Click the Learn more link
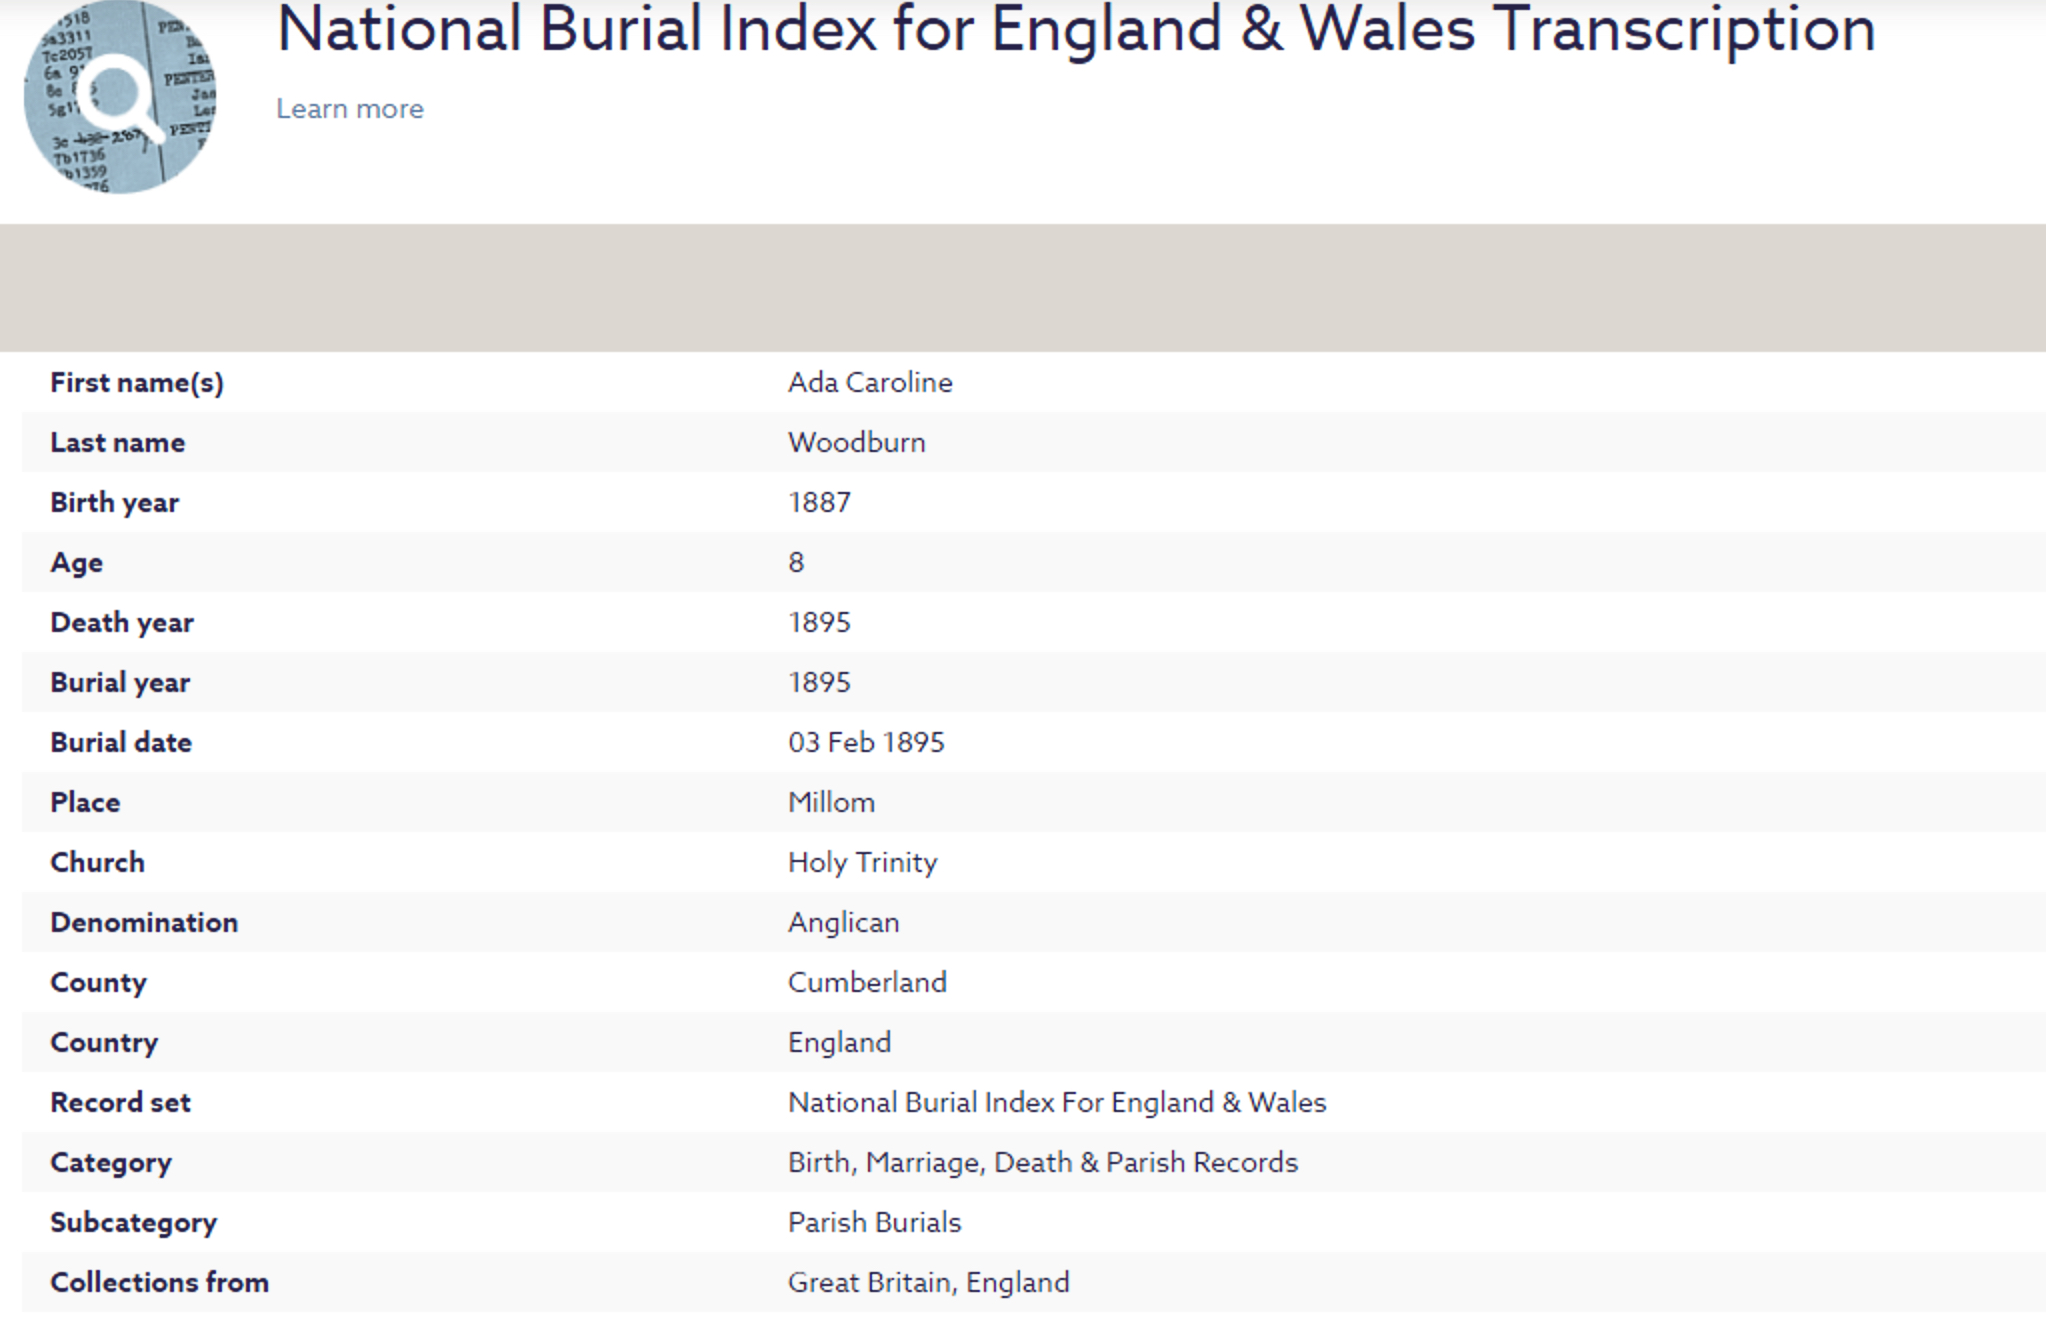The width and height of the screenshot is (2046, 1328). pos(350,109)
